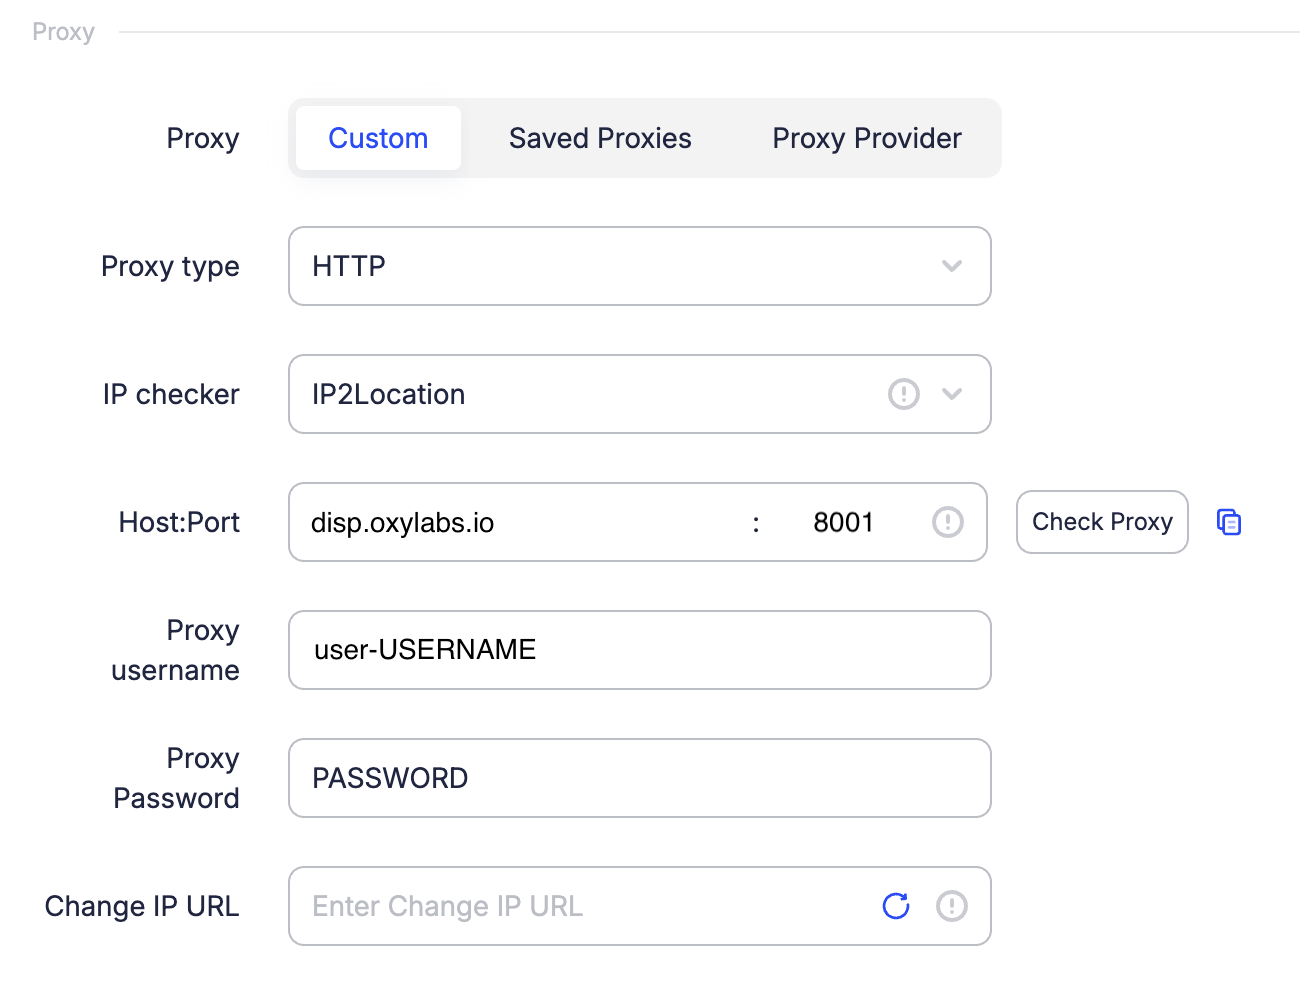Click the refresh icon in Change IP URL

tap(896, 906)
